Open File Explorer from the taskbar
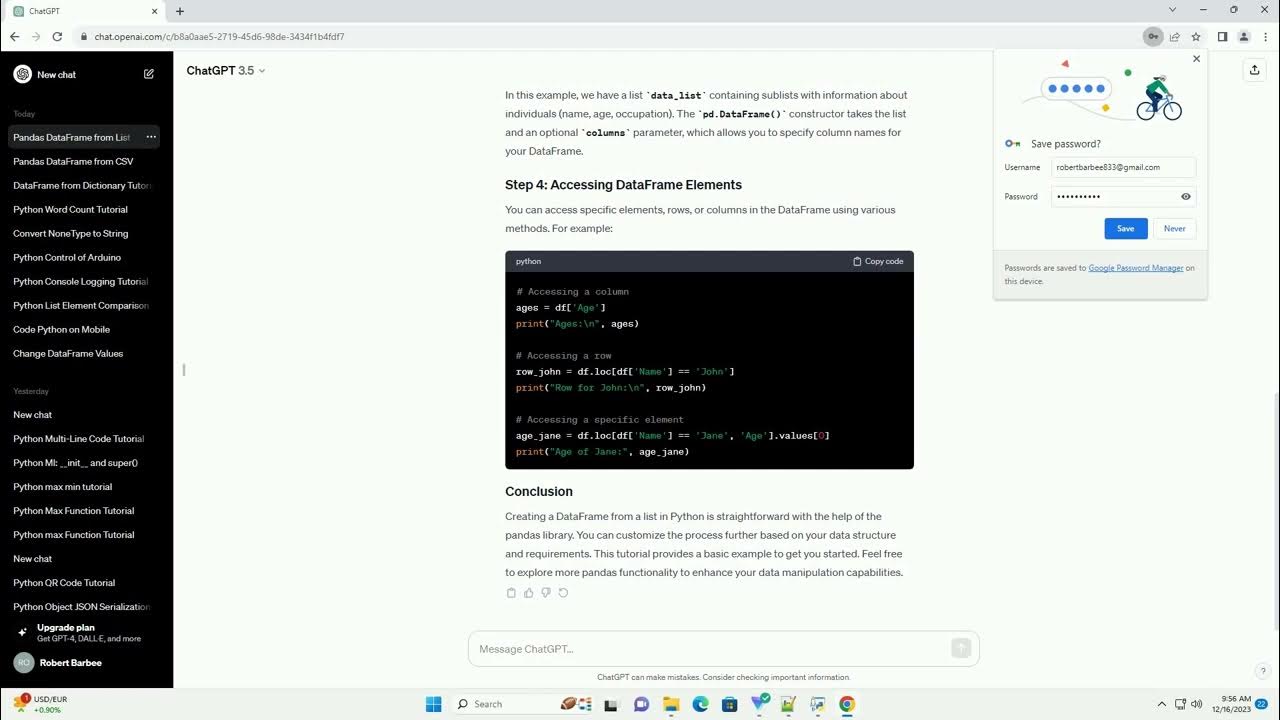 click(x=671, y=704)
